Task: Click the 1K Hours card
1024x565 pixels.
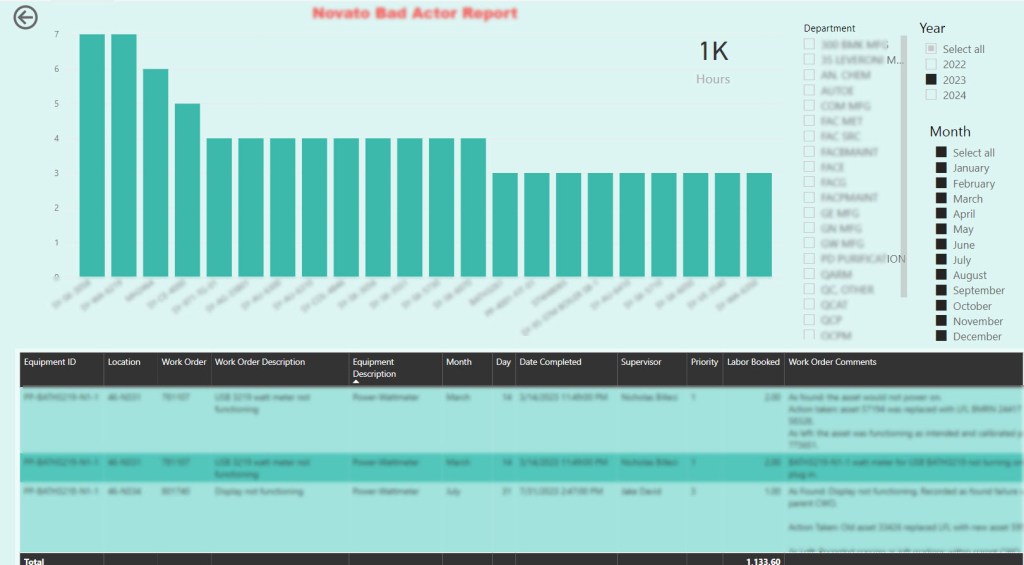Action: pos(713,62)
